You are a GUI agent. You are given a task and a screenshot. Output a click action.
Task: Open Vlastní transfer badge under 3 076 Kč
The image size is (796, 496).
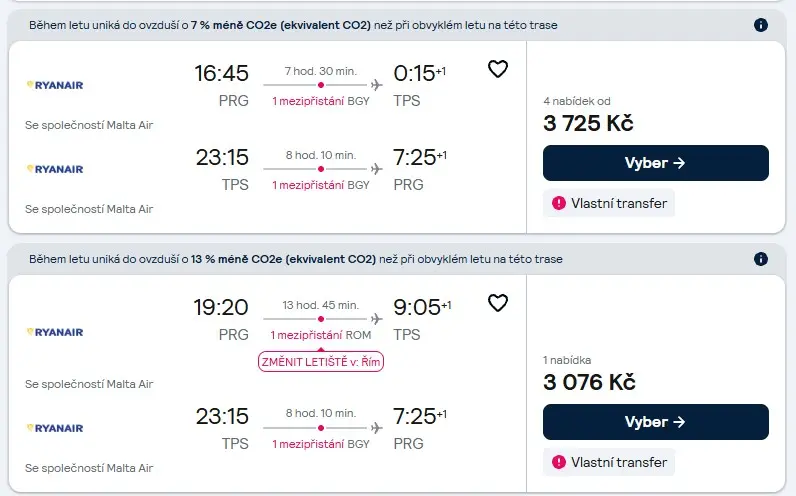[x=609, y=462]
